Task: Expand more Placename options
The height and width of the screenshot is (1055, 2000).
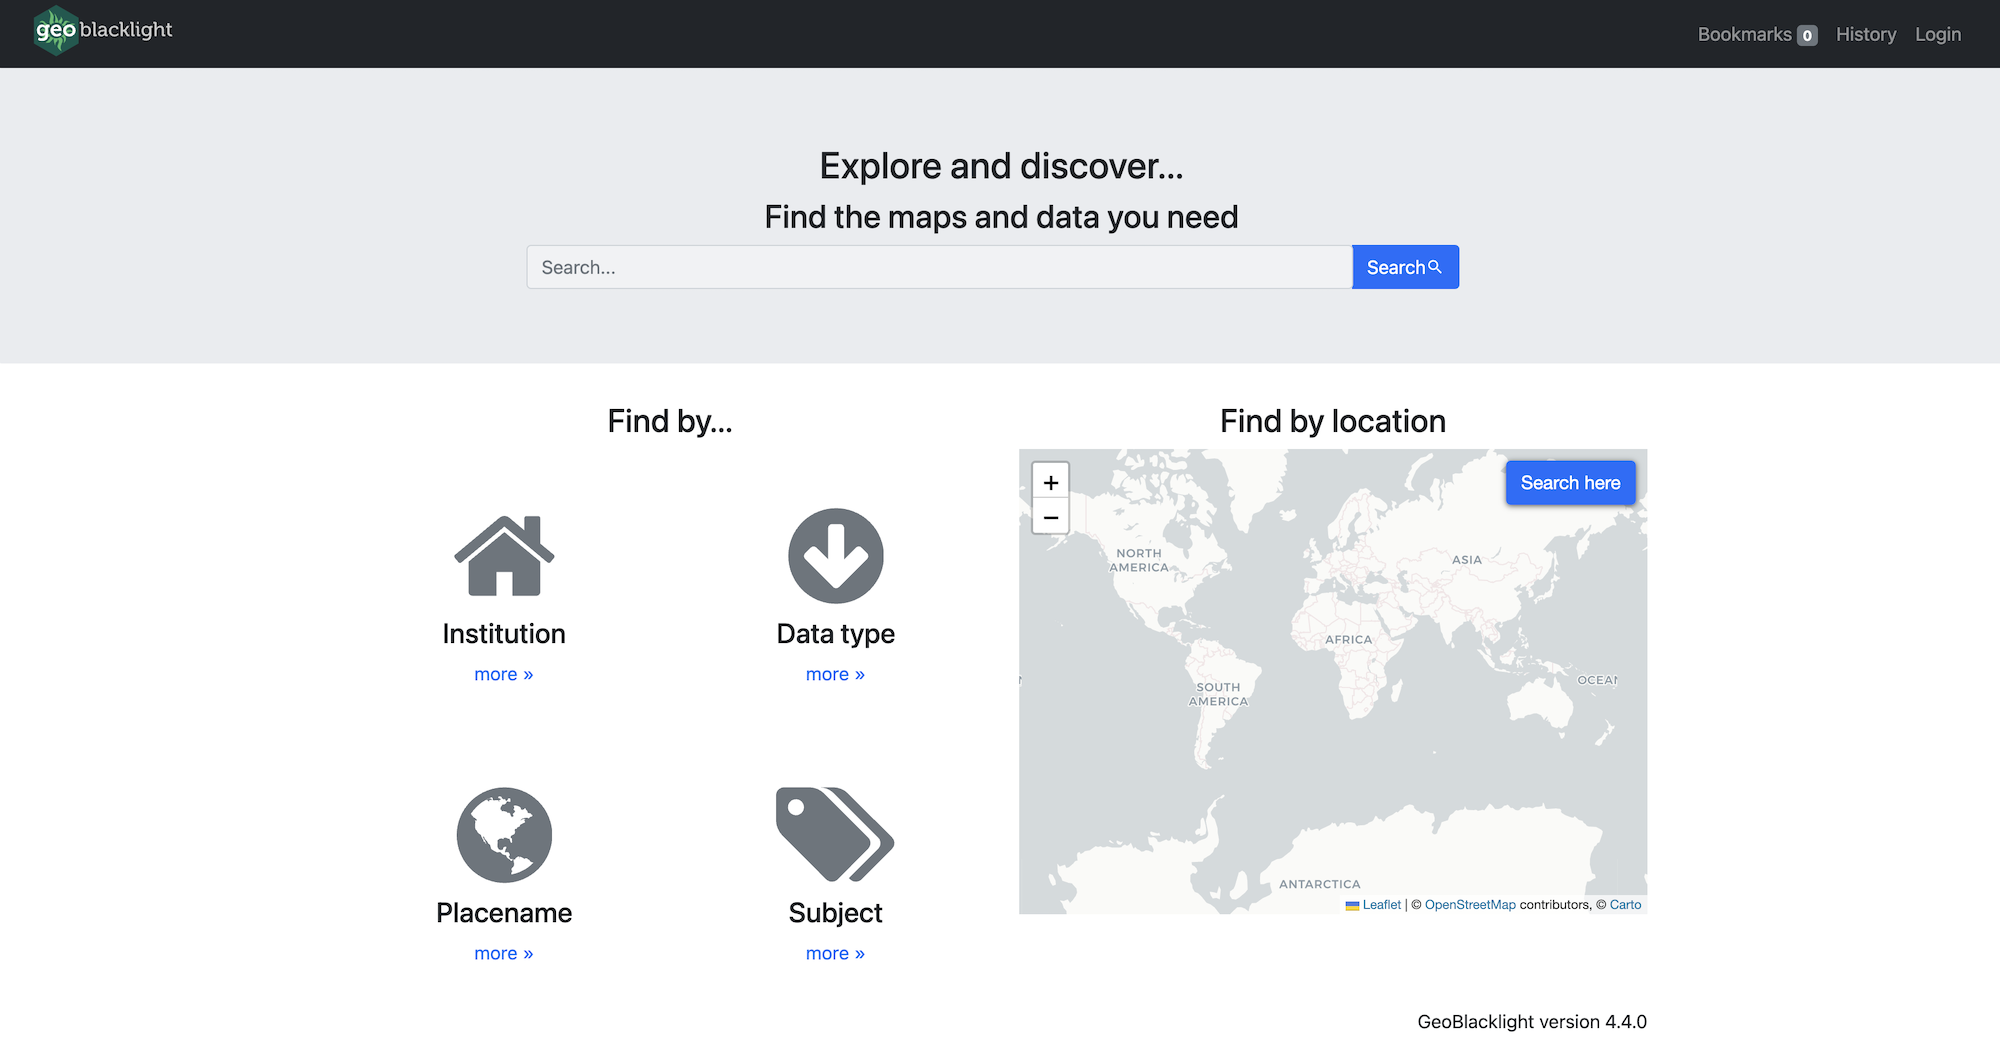Action: (504, 953)
